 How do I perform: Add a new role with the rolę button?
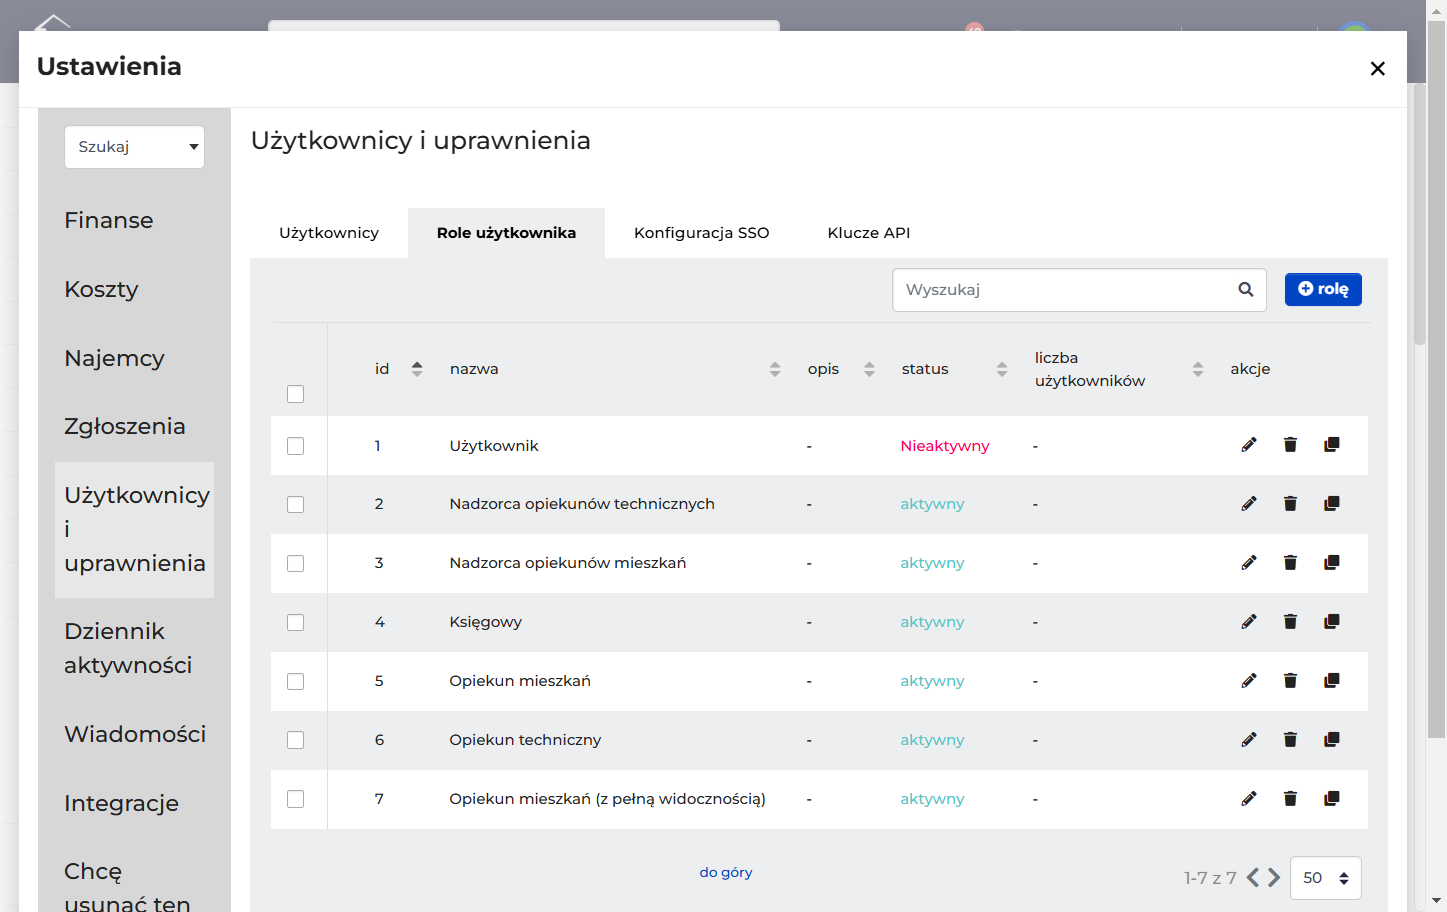[1323, 289]
